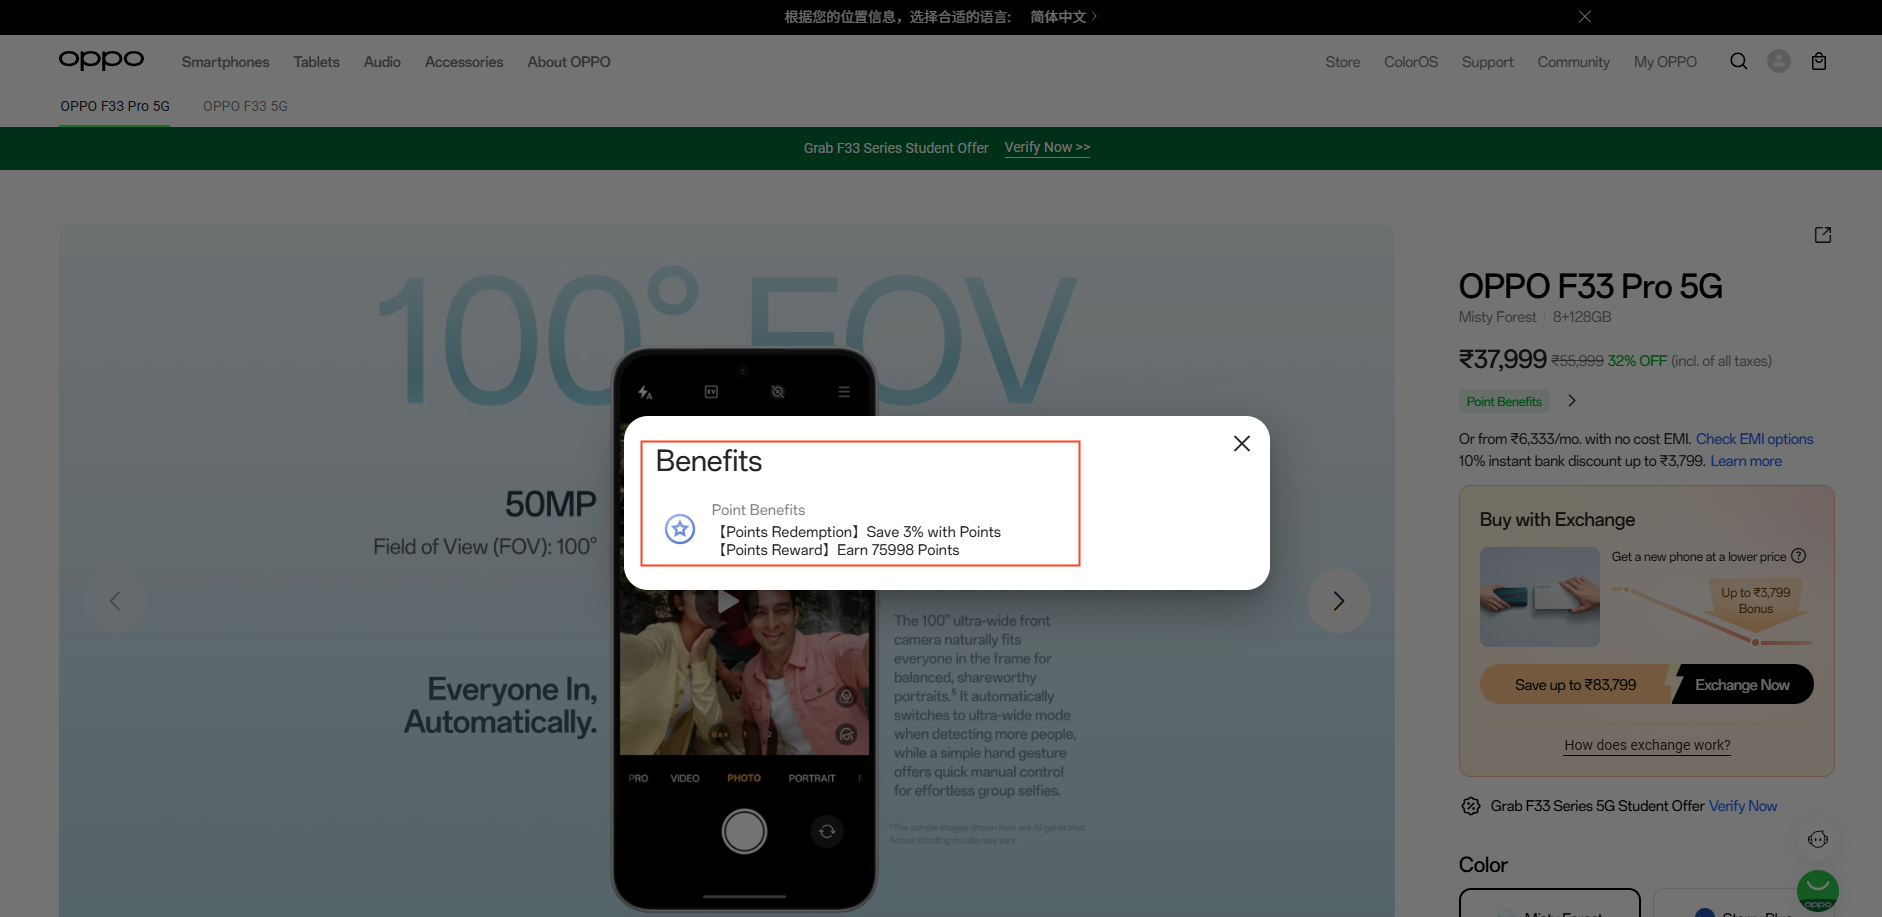
Task: Open the shopping bag icon
Action: pos(1819,61)
